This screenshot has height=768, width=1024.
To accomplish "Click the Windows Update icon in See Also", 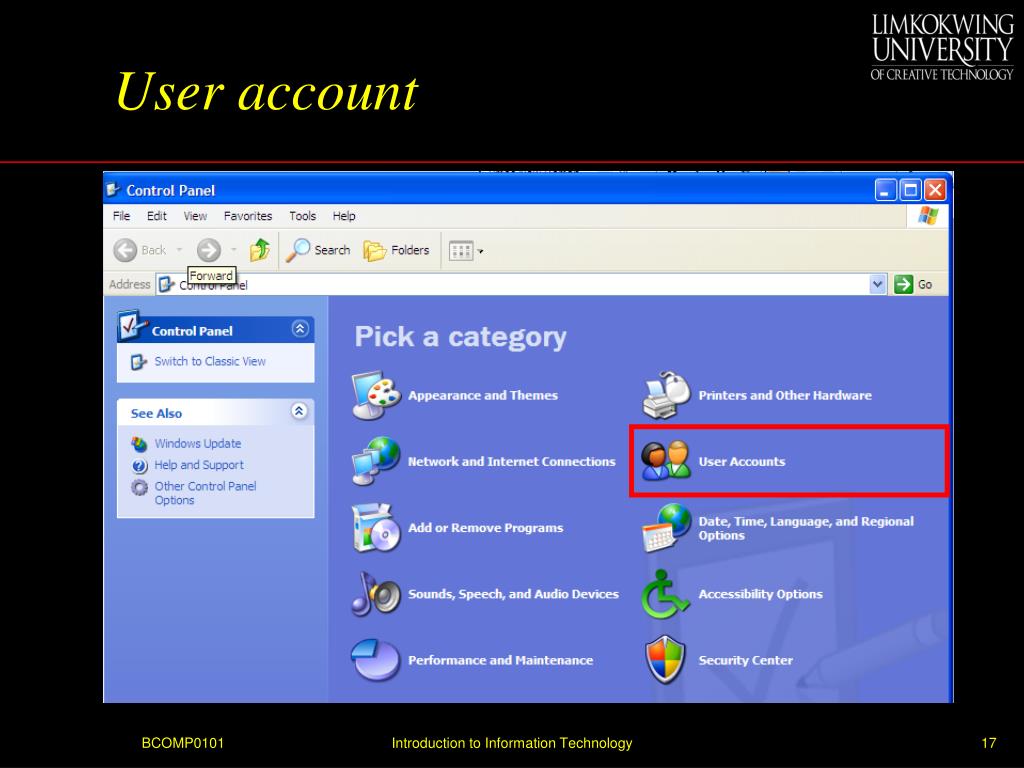I will (139, 444).
